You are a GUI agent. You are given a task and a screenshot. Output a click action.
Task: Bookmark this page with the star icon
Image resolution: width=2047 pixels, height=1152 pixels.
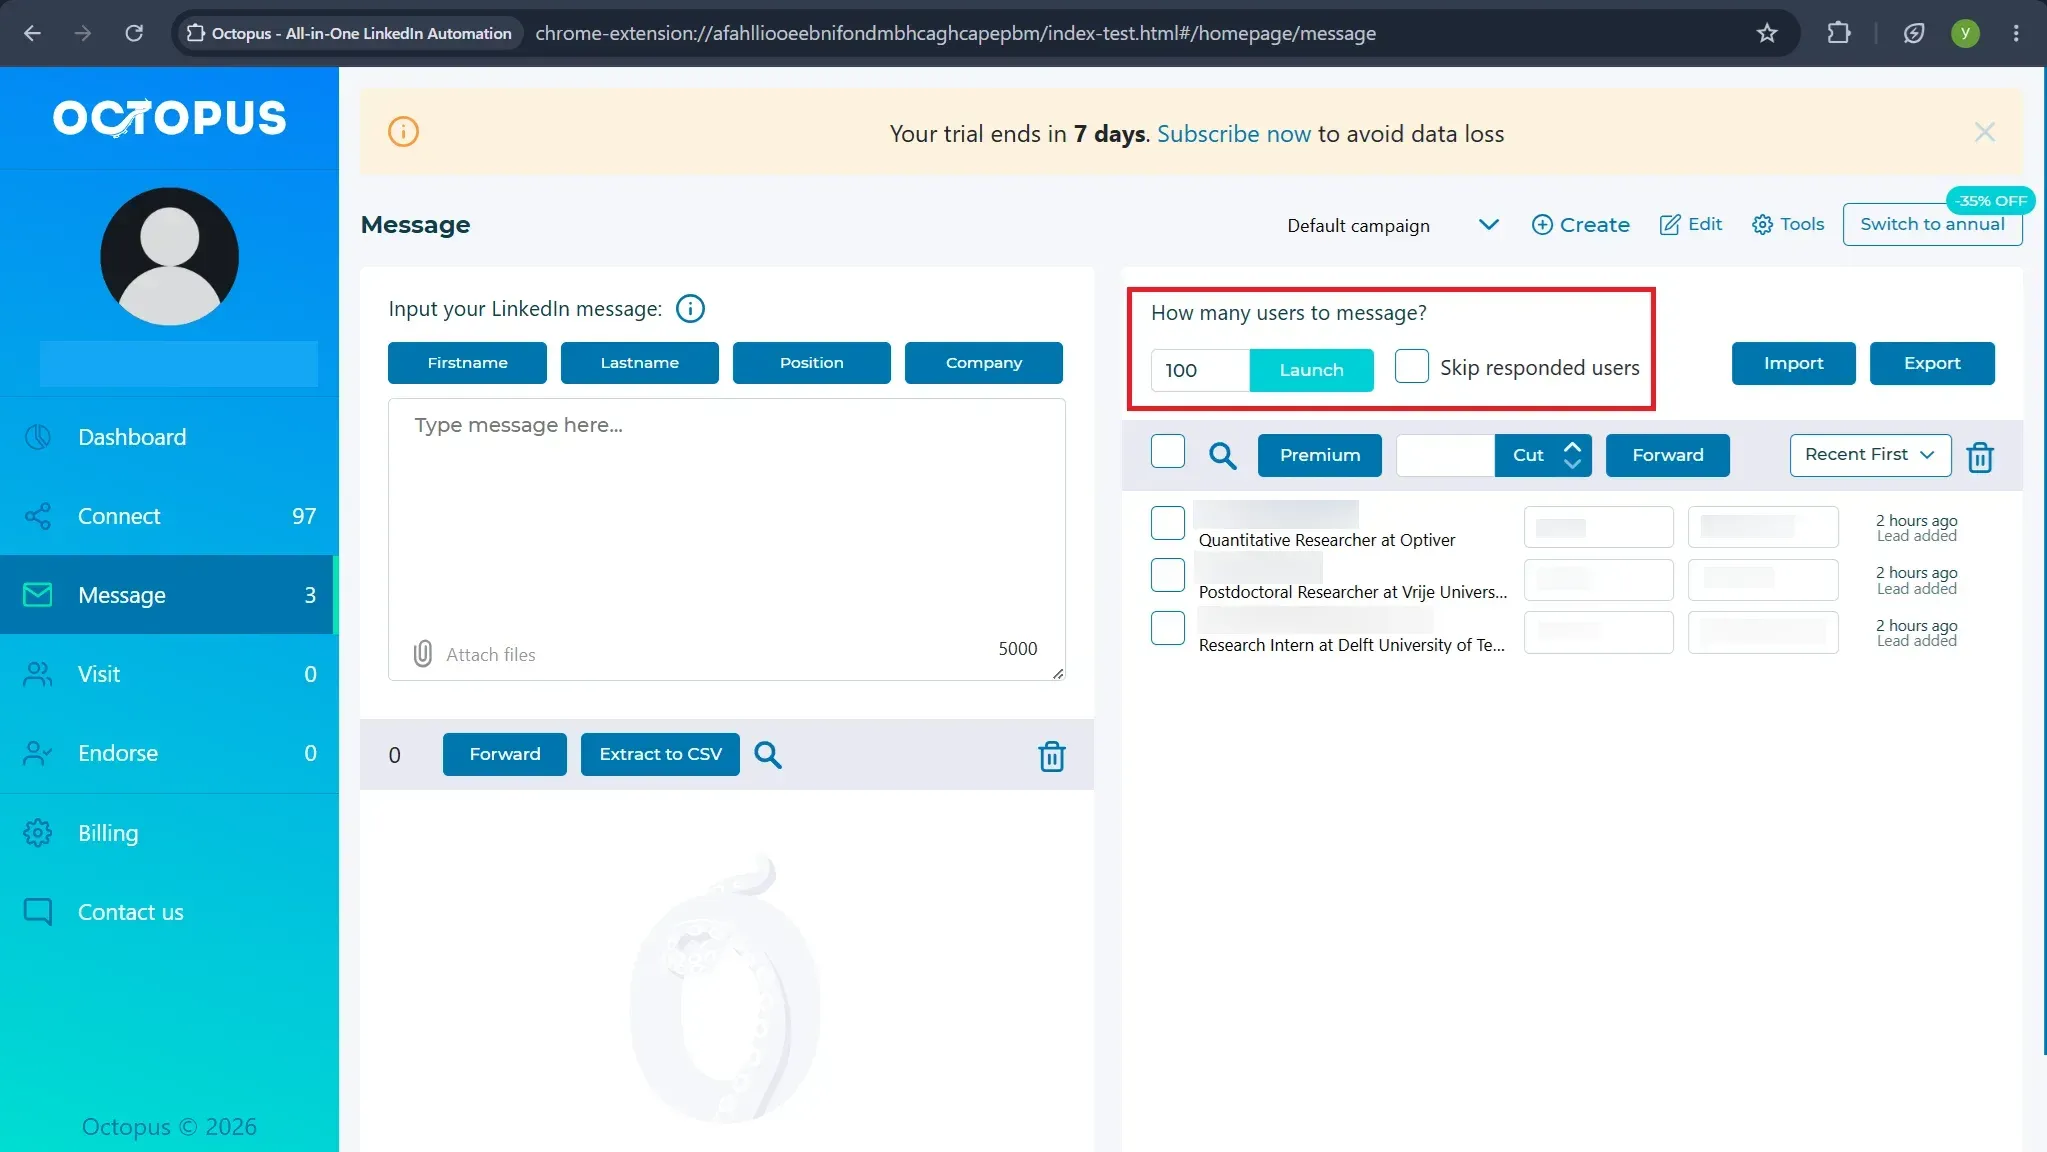pyautogui.click(x=1767, y=33)
